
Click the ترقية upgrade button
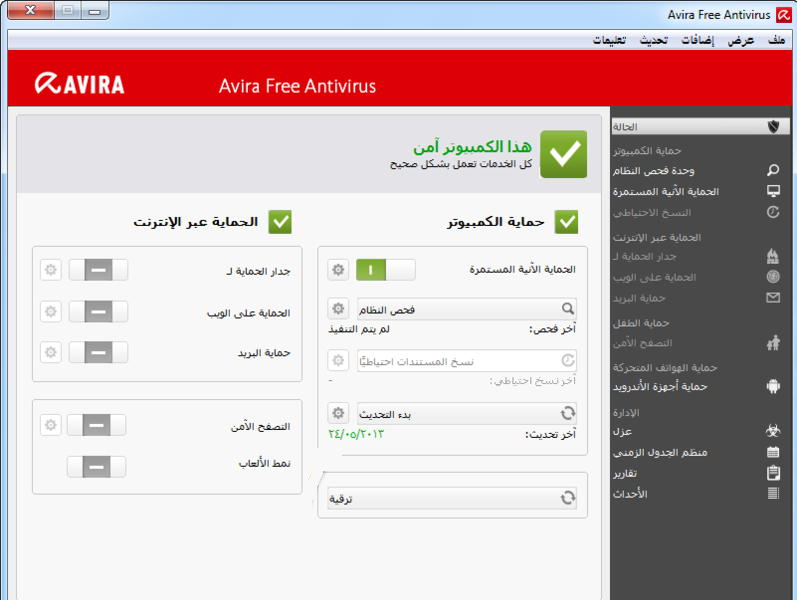pos(452,498)
